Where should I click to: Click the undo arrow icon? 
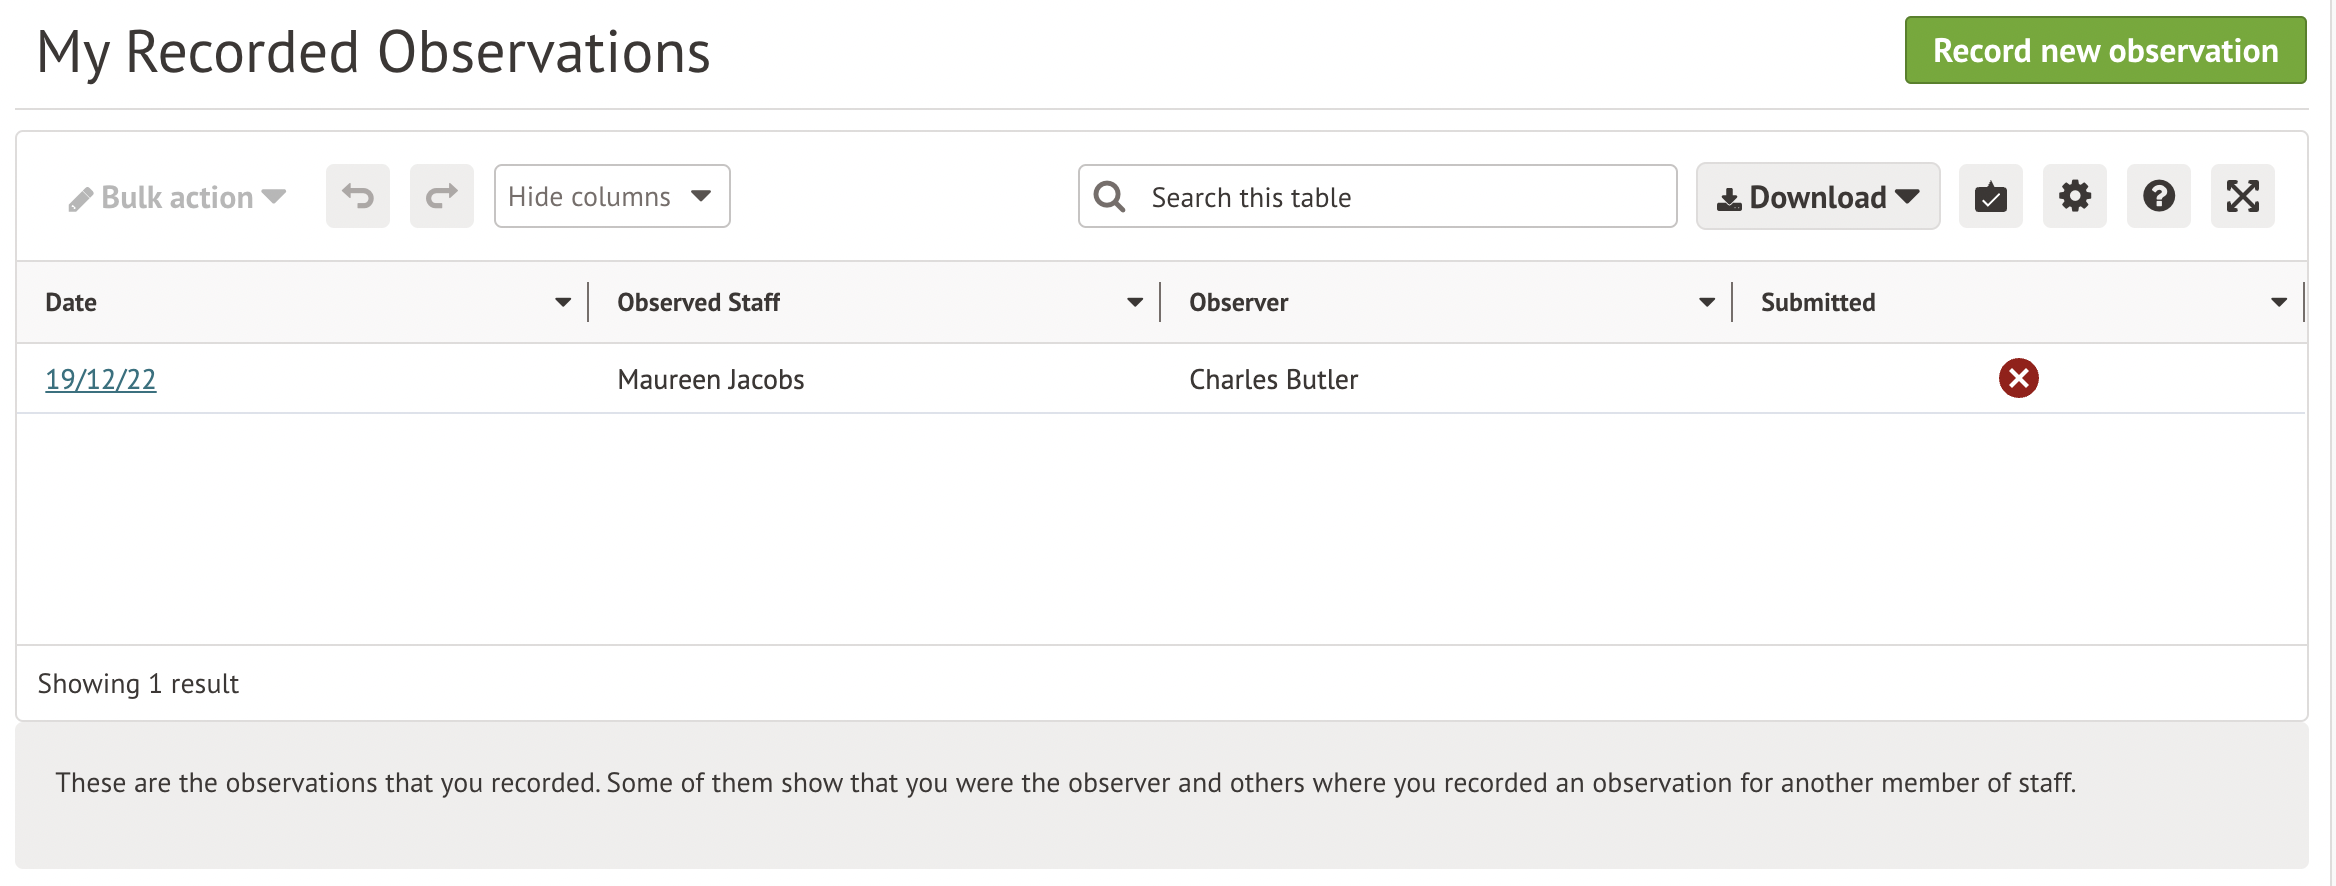357,196
